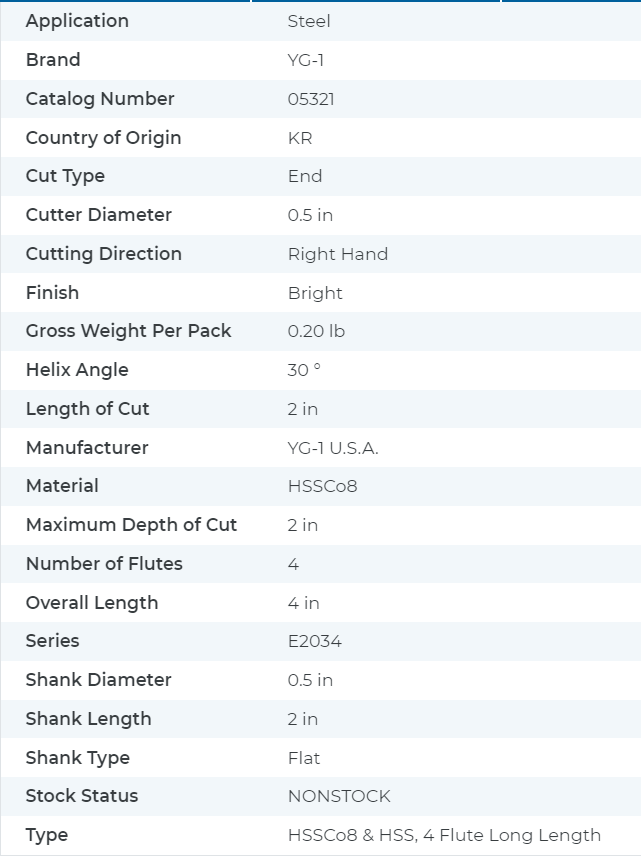
Task: Click the Cutter Diameter 0.5 in value
Action: [x=310, y=215]
